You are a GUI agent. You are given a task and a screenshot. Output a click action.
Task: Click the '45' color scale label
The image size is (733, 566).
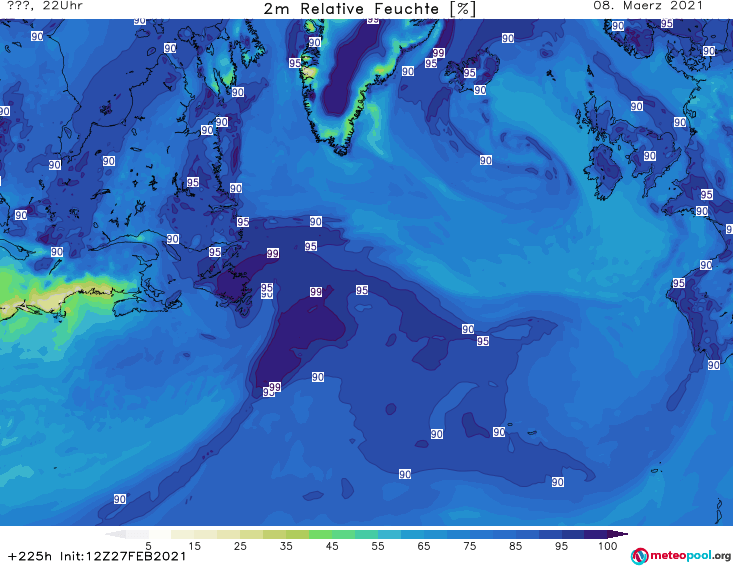(x=332, y=546)
